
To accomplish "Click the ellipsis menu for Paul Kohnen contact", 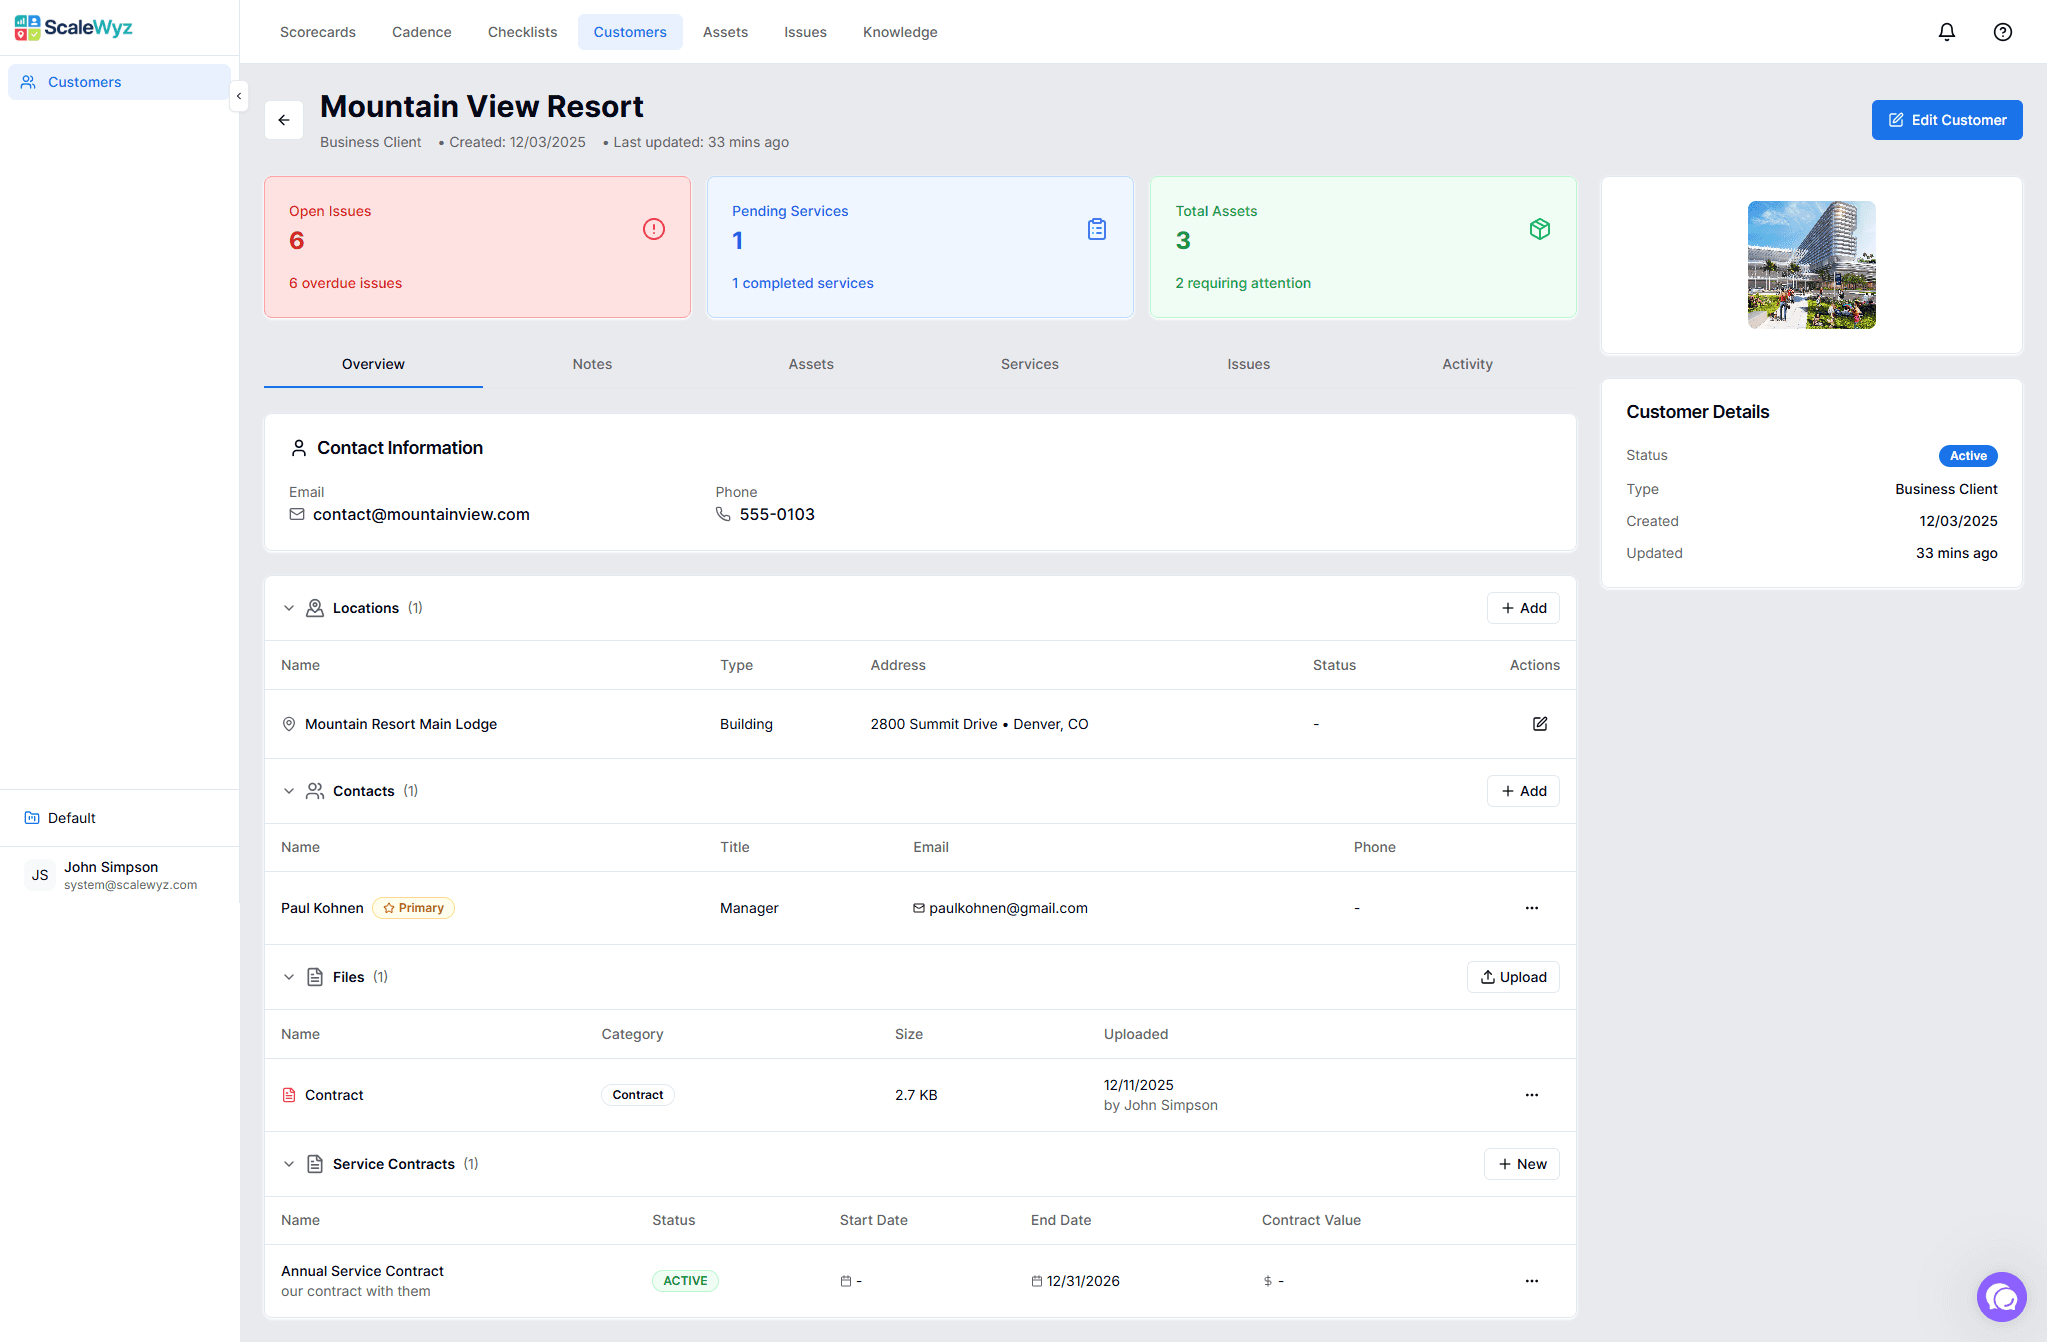I will [1531, 908].
